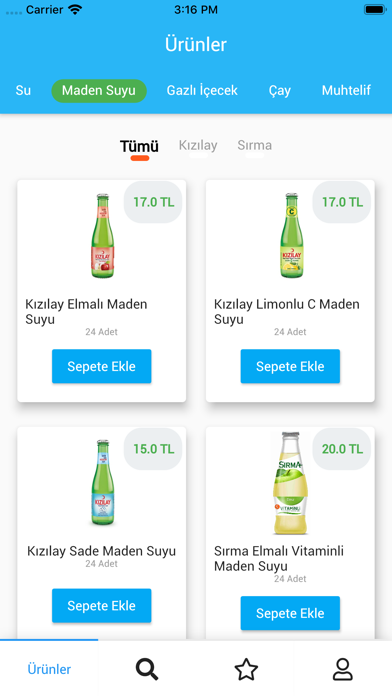Filter by Sırma brand
392x696 pixels.
click(254, 145)
